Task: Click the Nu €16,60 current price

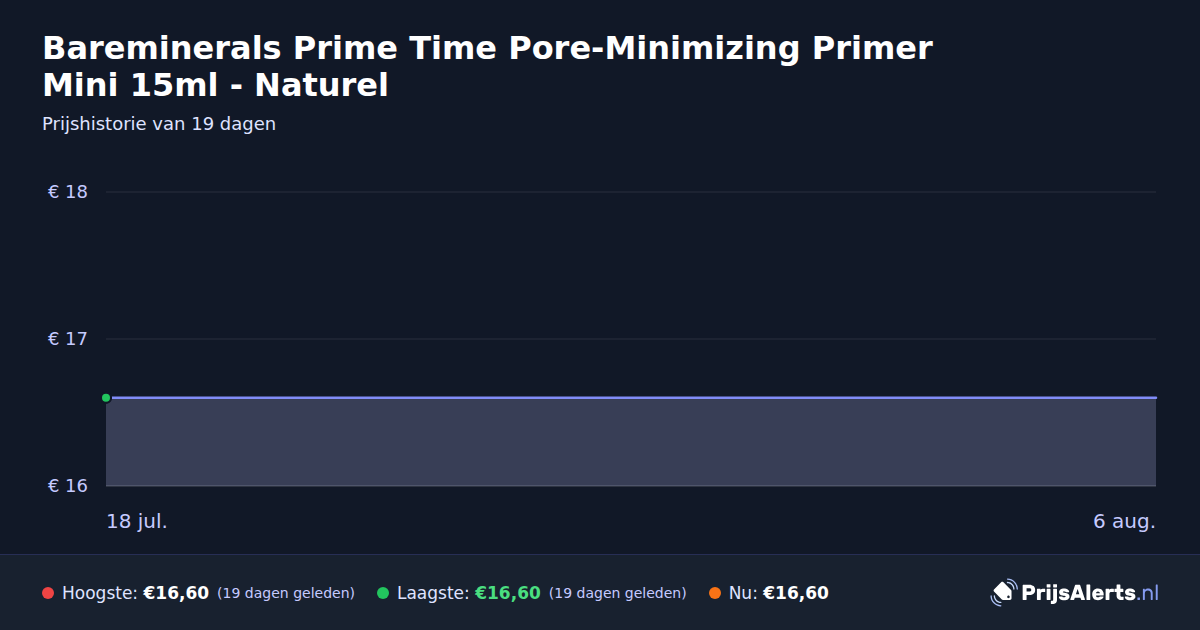Action: tap(796, 593)
